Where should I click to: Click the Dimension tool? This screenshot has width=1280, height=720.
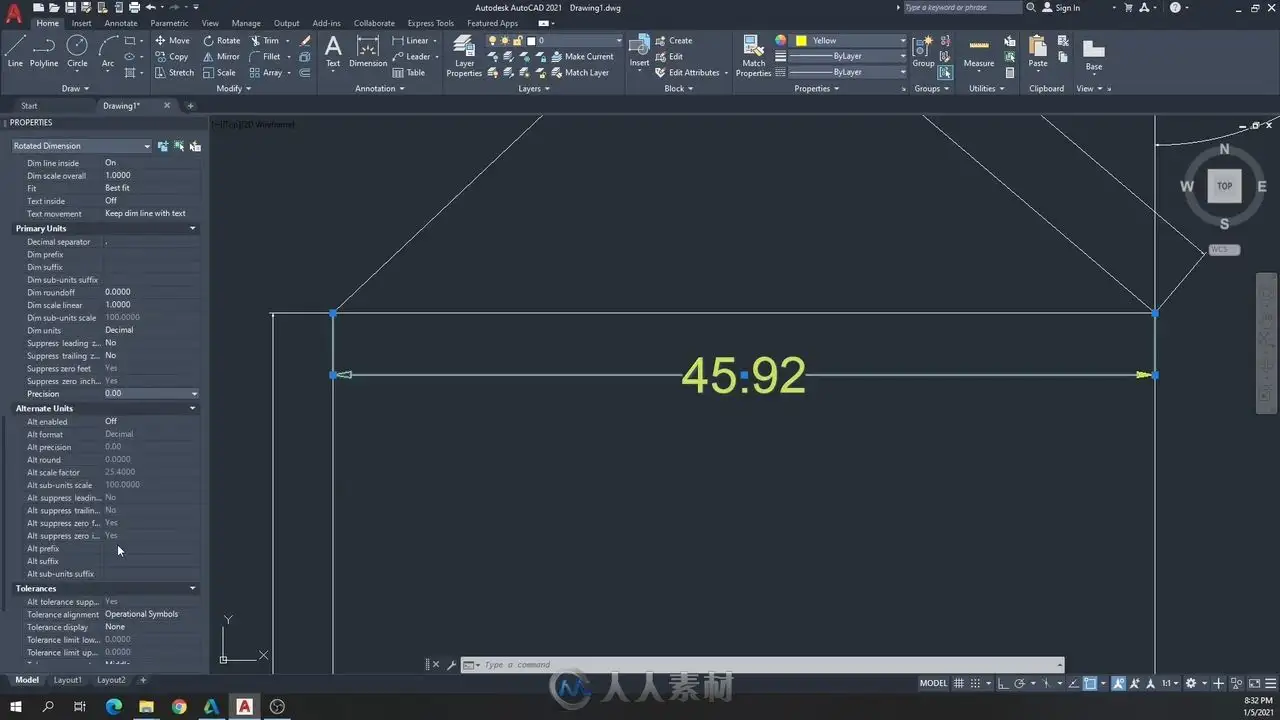(x=368, y=52)
